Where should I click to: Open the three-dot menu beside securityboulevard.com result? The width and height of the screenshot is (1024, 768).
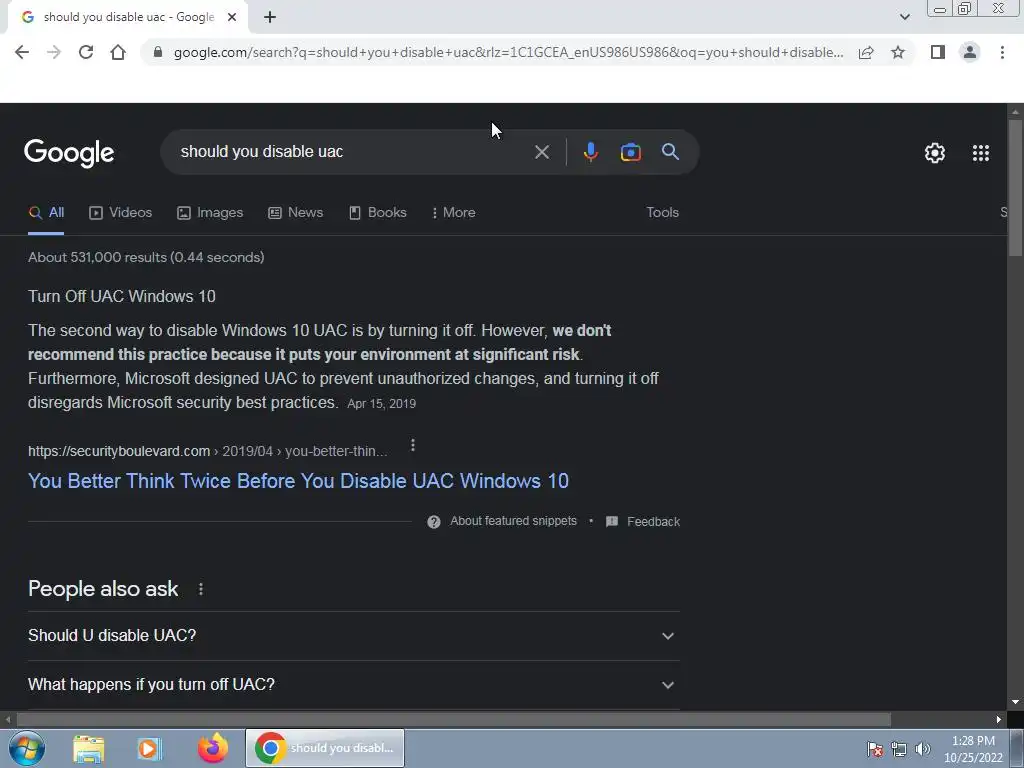pos(413,445)
